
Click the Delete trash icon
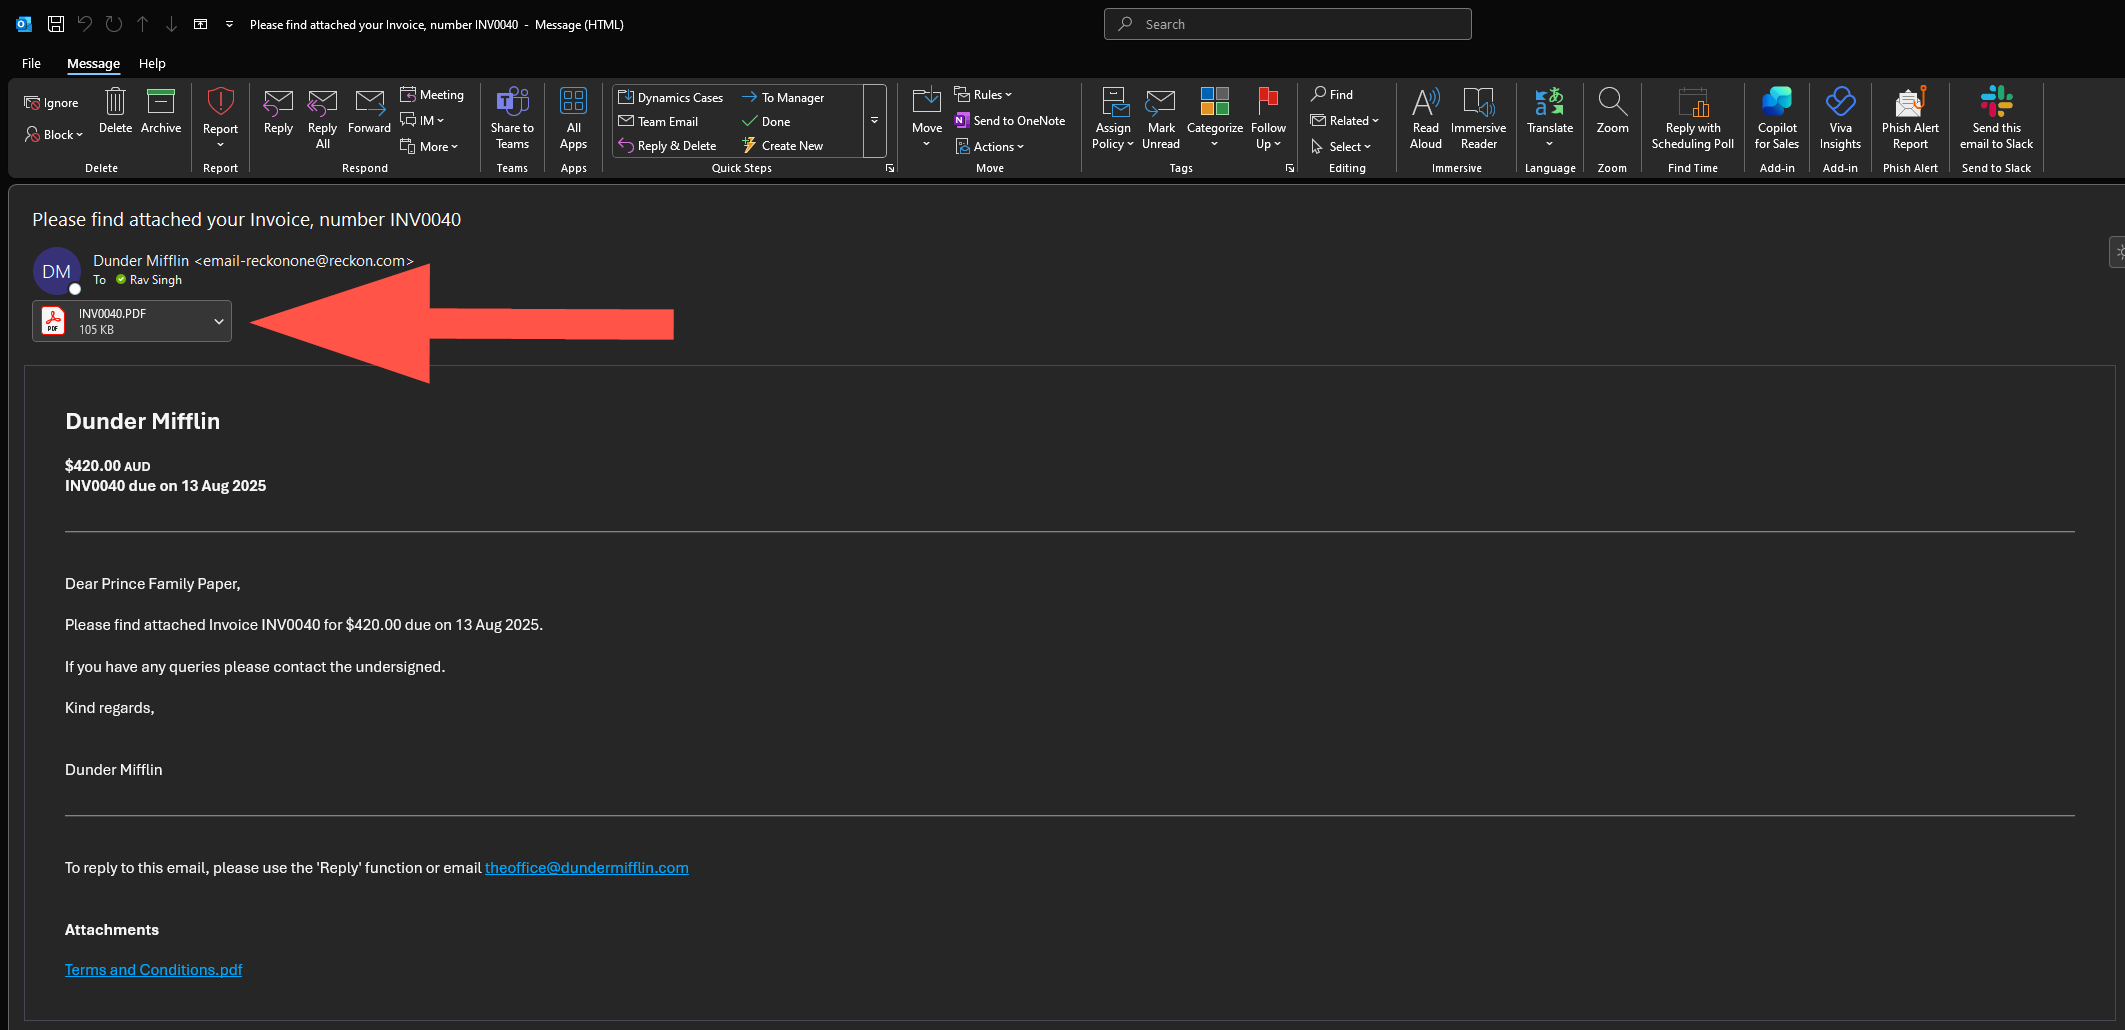coord(115,111)
